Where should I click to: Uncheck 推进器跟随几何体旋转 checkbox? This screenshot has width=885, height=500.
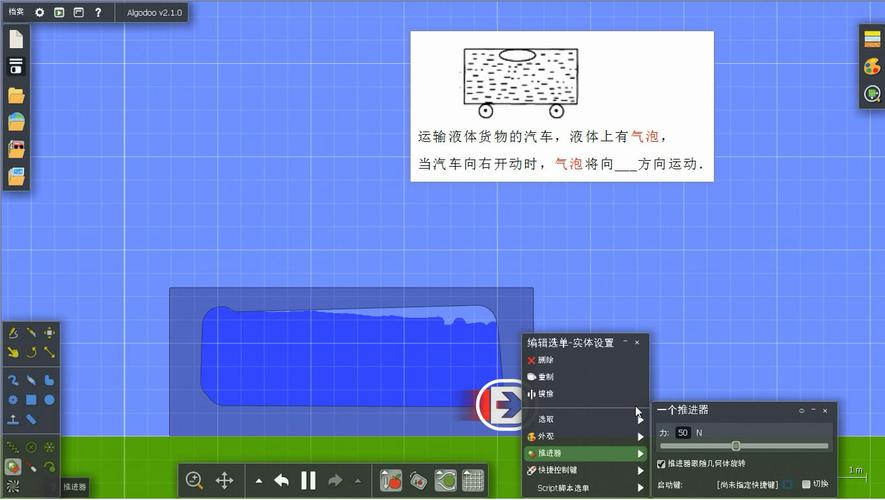point(661,464)
